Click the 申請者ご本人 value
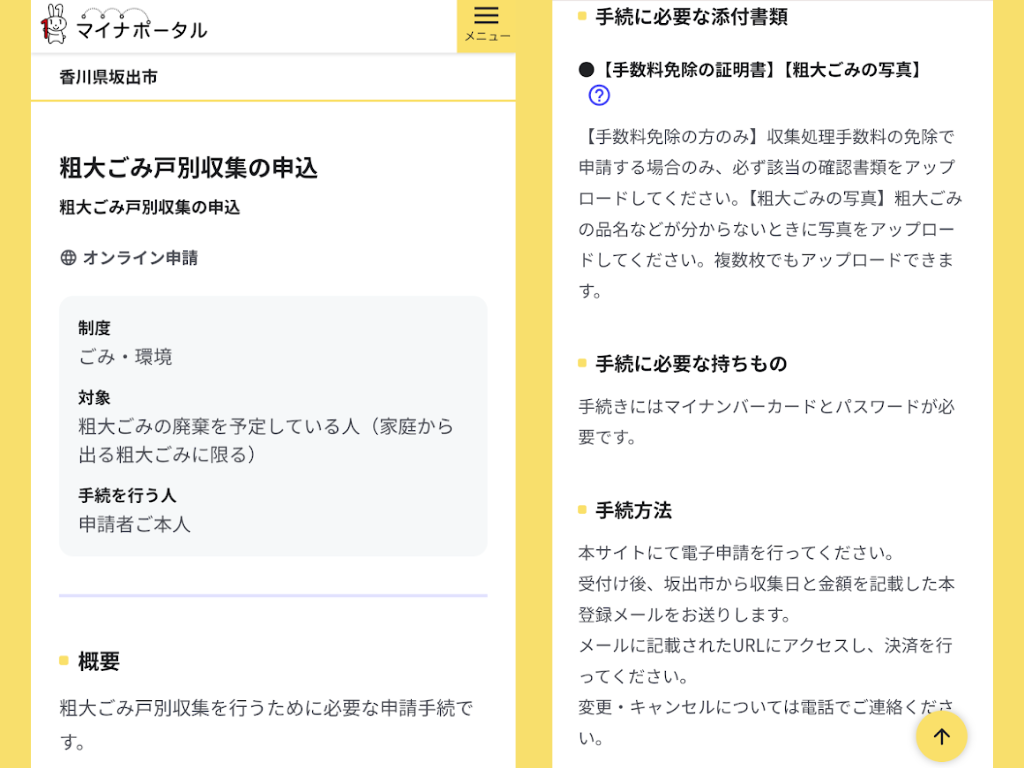The width and height of the screenshot is (1024, 768). tap(134, 524)
